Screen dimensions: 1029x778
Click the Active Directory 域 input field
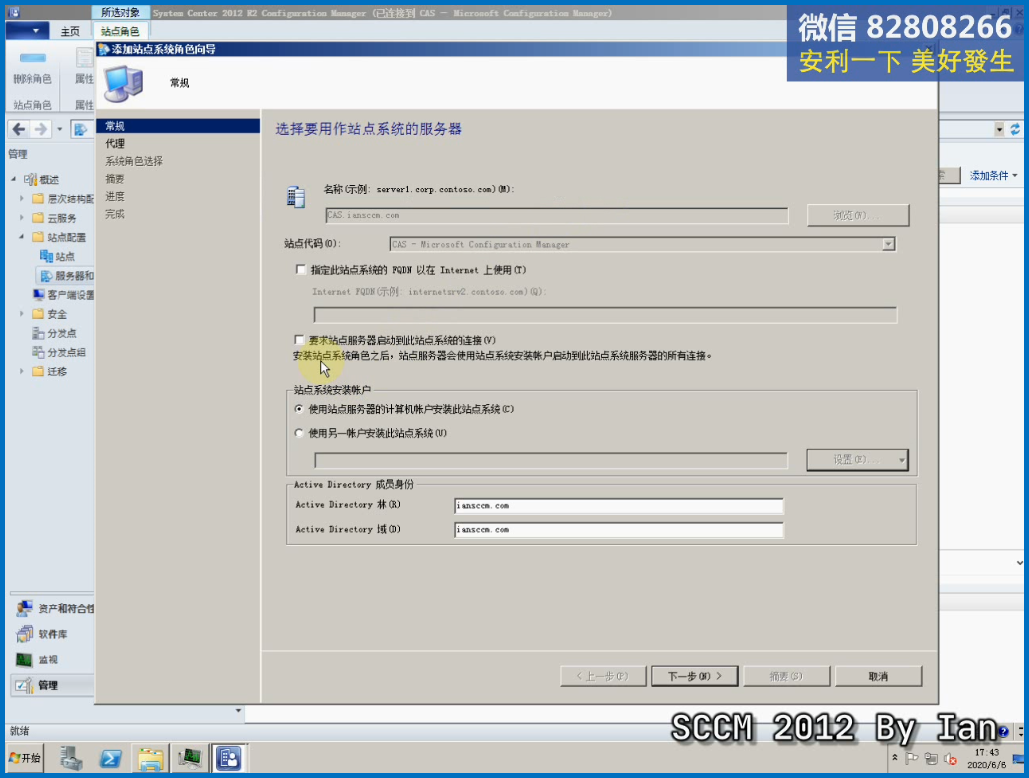click(618, 529)
